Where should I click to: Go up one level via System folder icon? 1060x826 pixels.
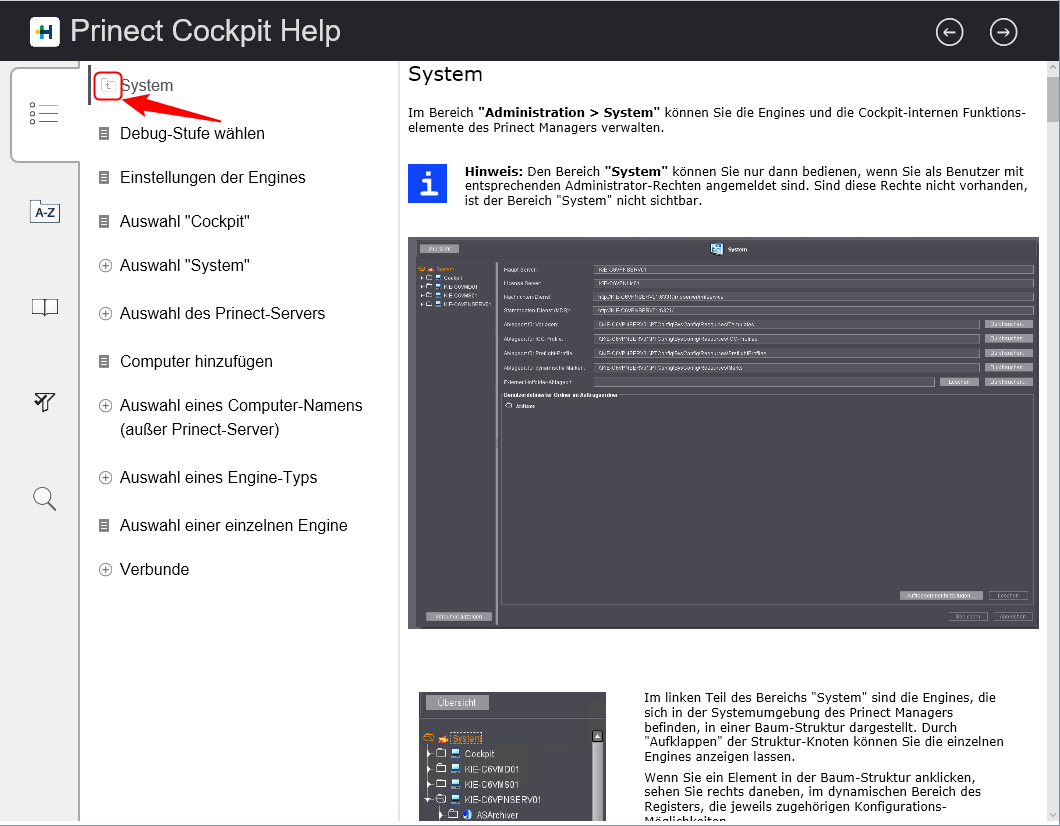(x=107, y=86)
